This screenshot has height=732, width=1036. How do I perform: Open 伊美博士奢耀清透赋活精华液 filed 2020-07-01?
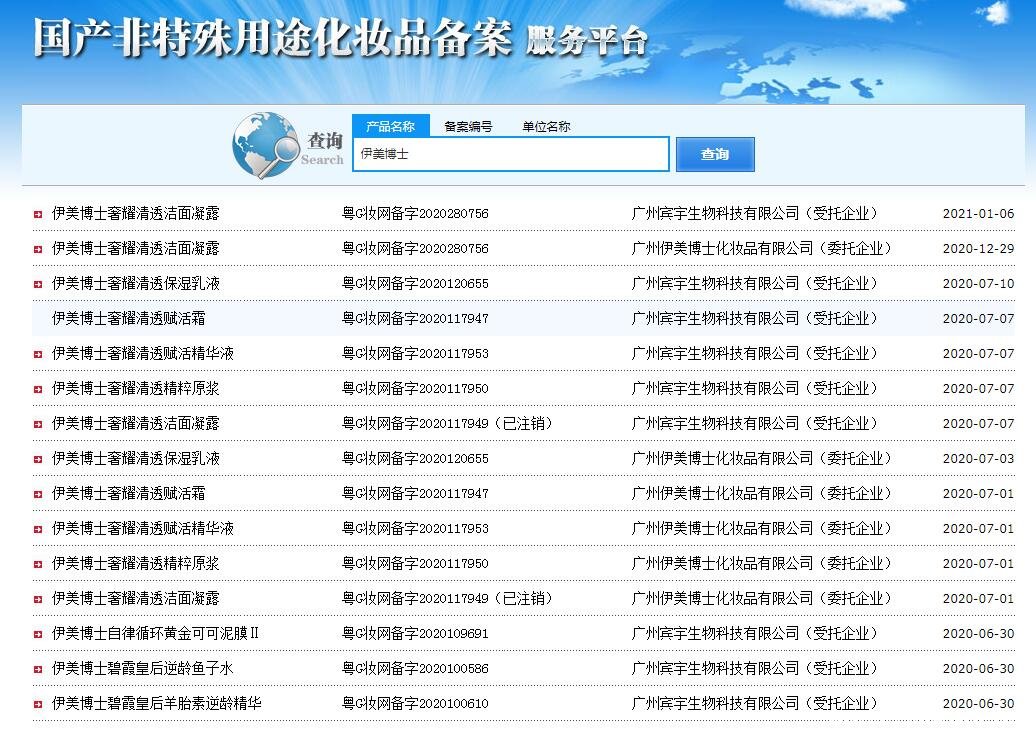point(143,529)
